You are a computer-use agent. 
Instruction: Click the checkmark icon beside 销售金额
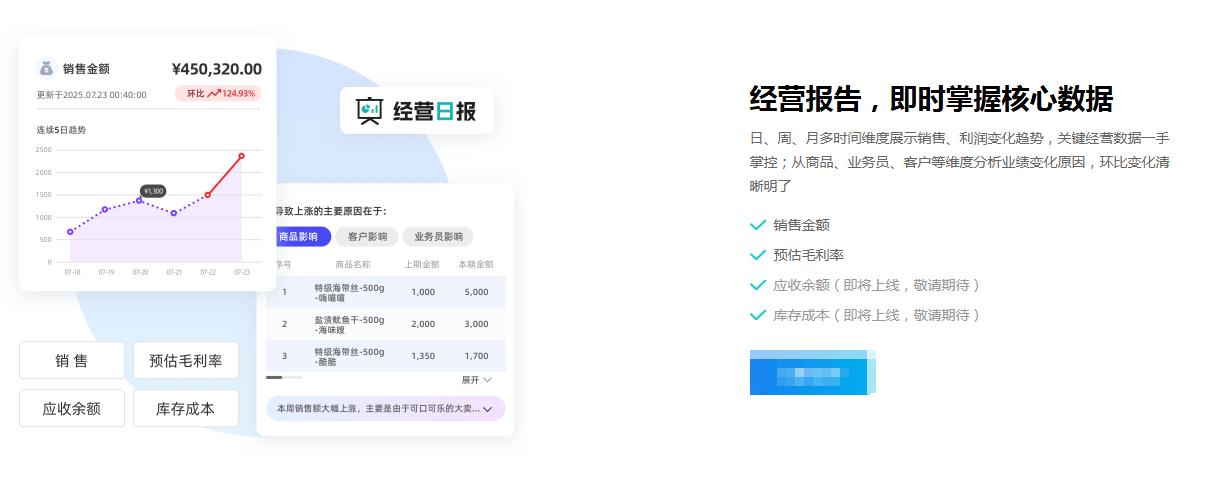point(758,225)
